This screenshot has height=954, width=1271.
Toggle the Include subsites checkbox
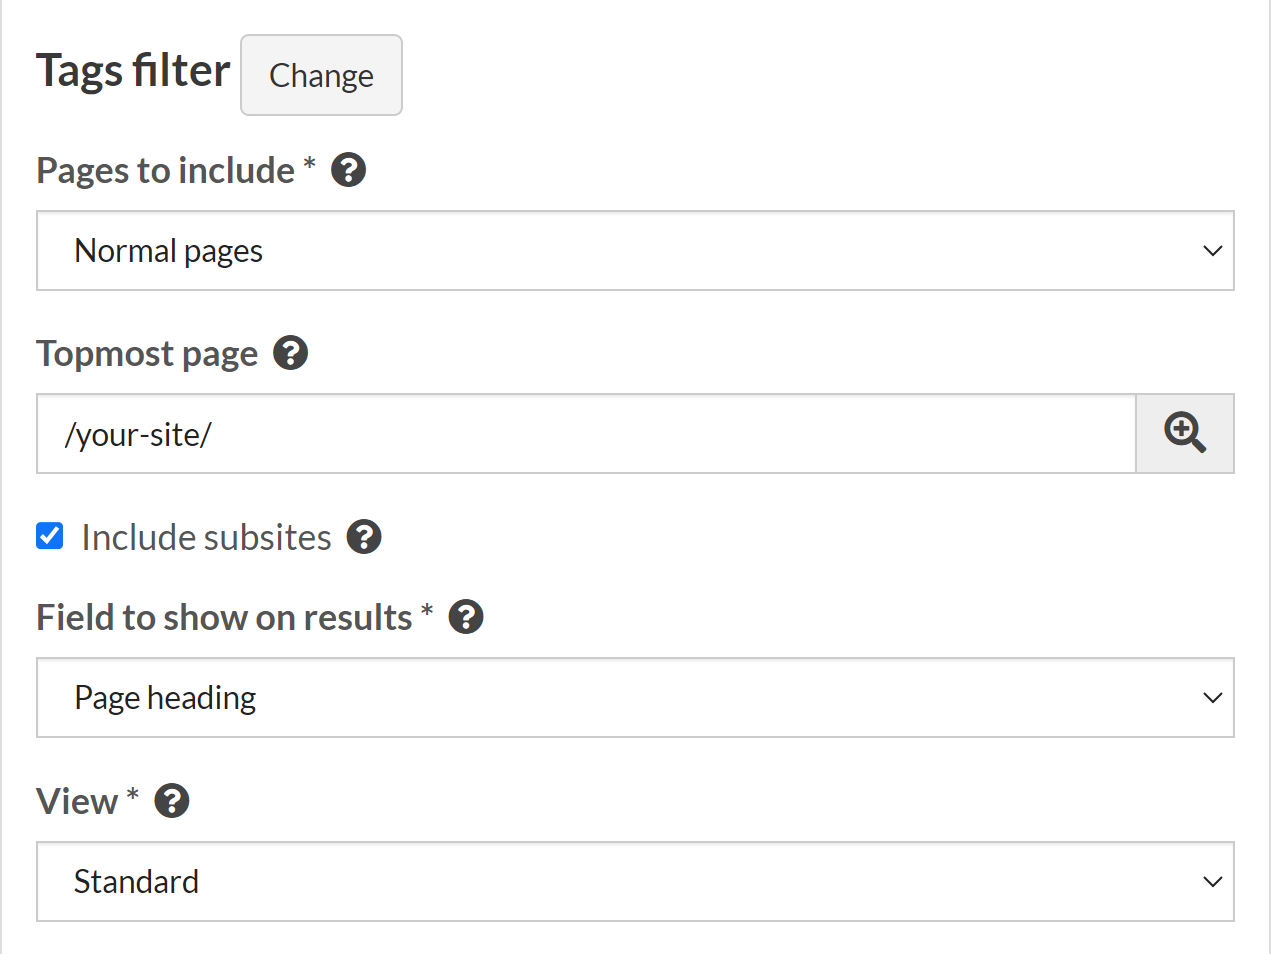pos(48,536)
